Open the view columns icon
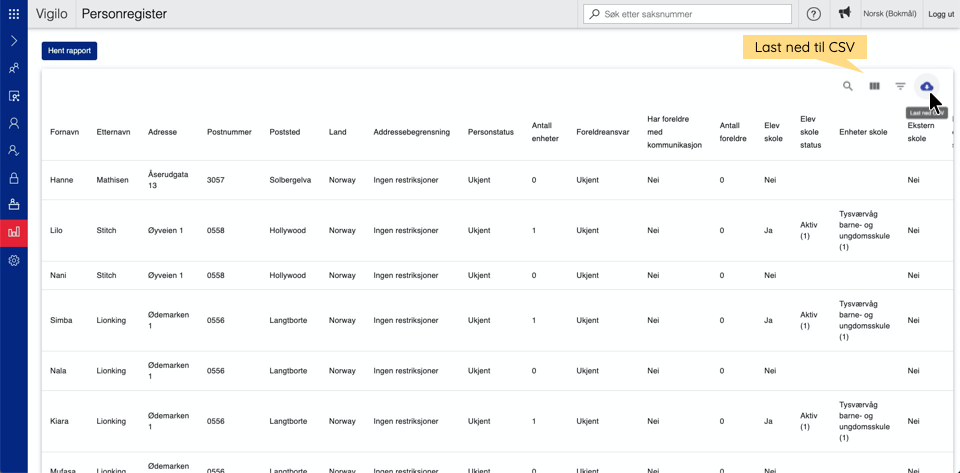This screenshot has width=960, height=473. click(874, 87)
